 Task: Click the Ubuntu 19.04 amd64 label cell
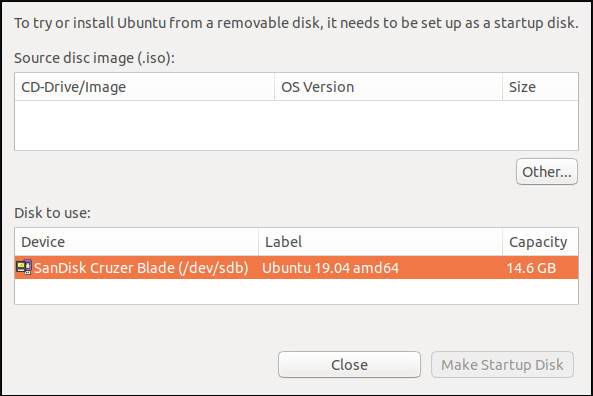pyautogui.click(x=331, y=268)
